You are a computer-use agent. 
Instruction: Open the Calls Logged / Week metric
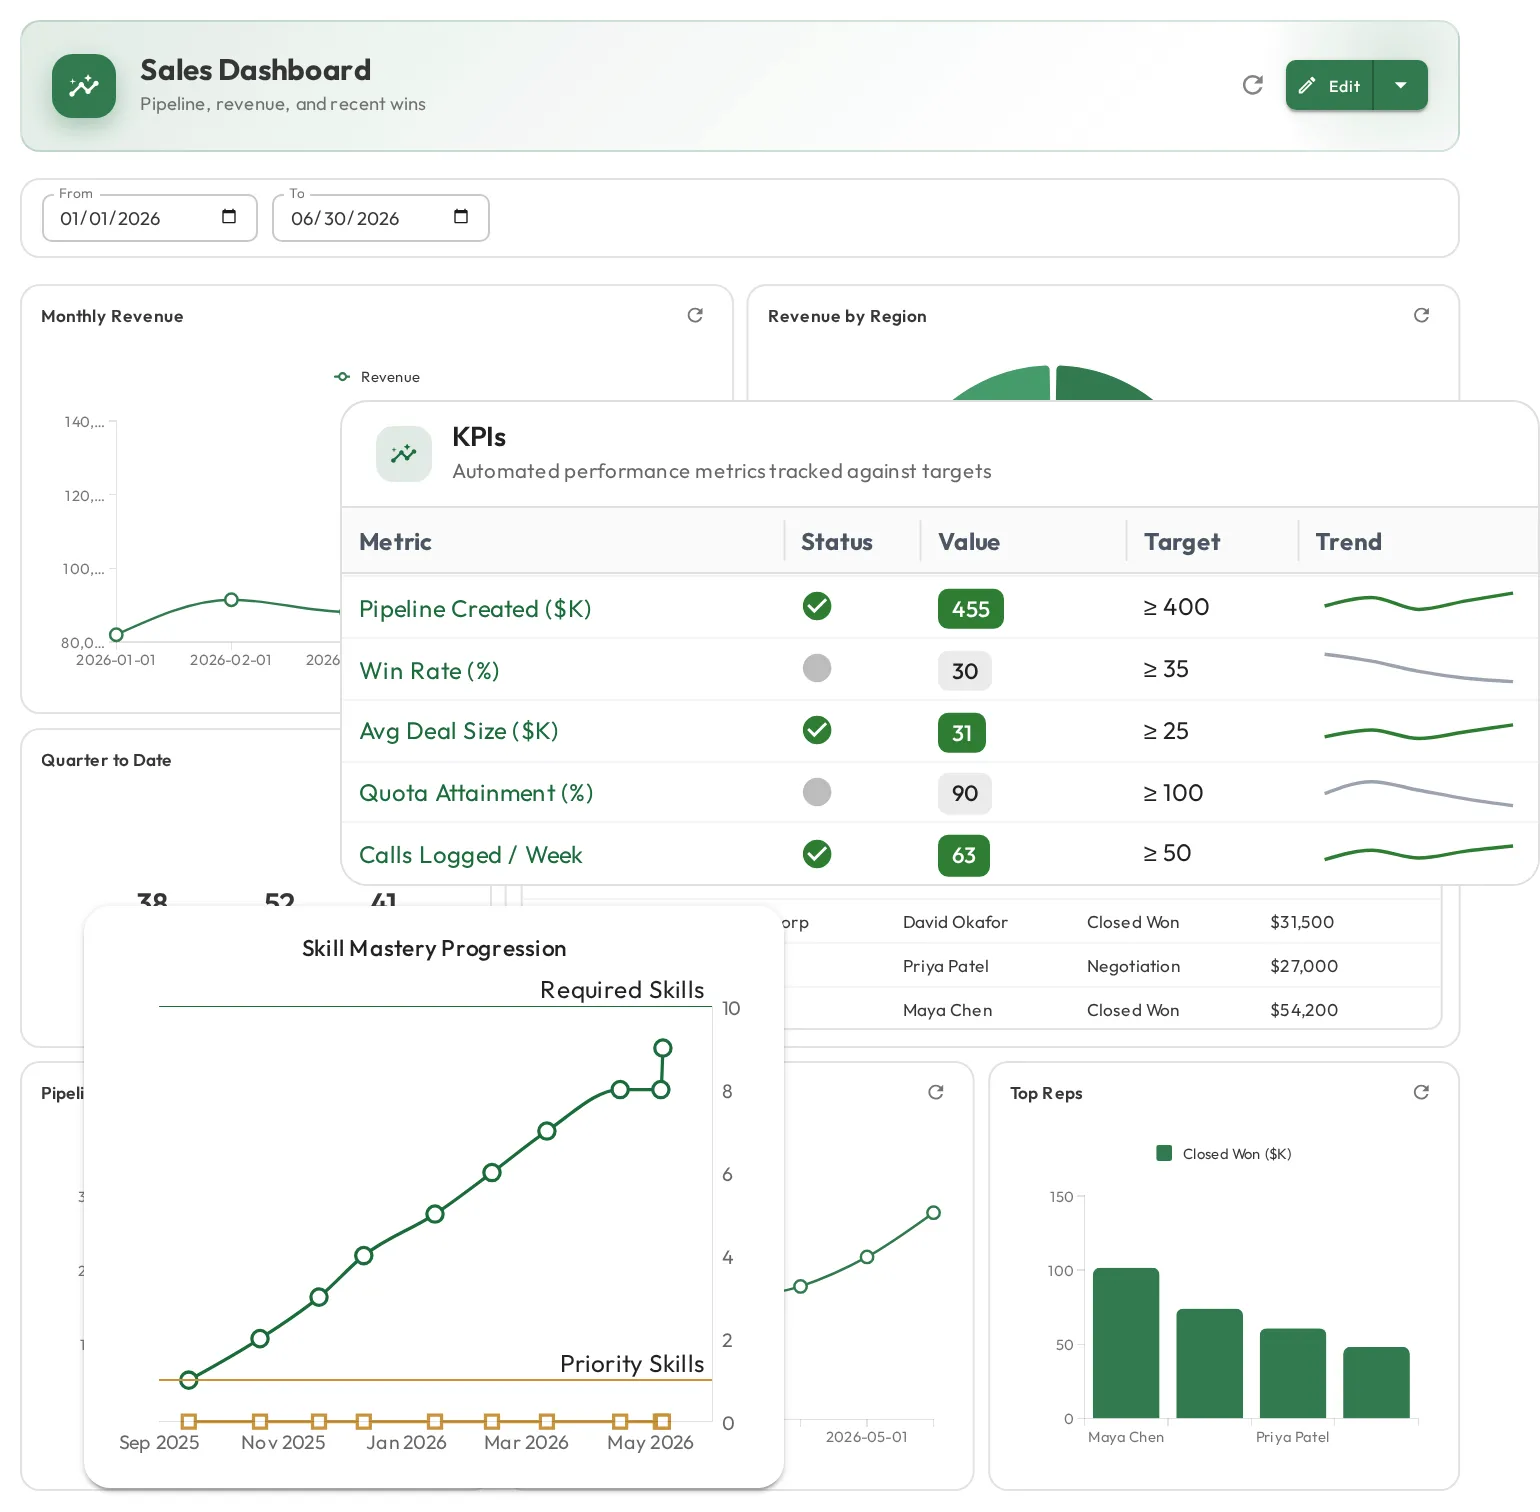471,855
